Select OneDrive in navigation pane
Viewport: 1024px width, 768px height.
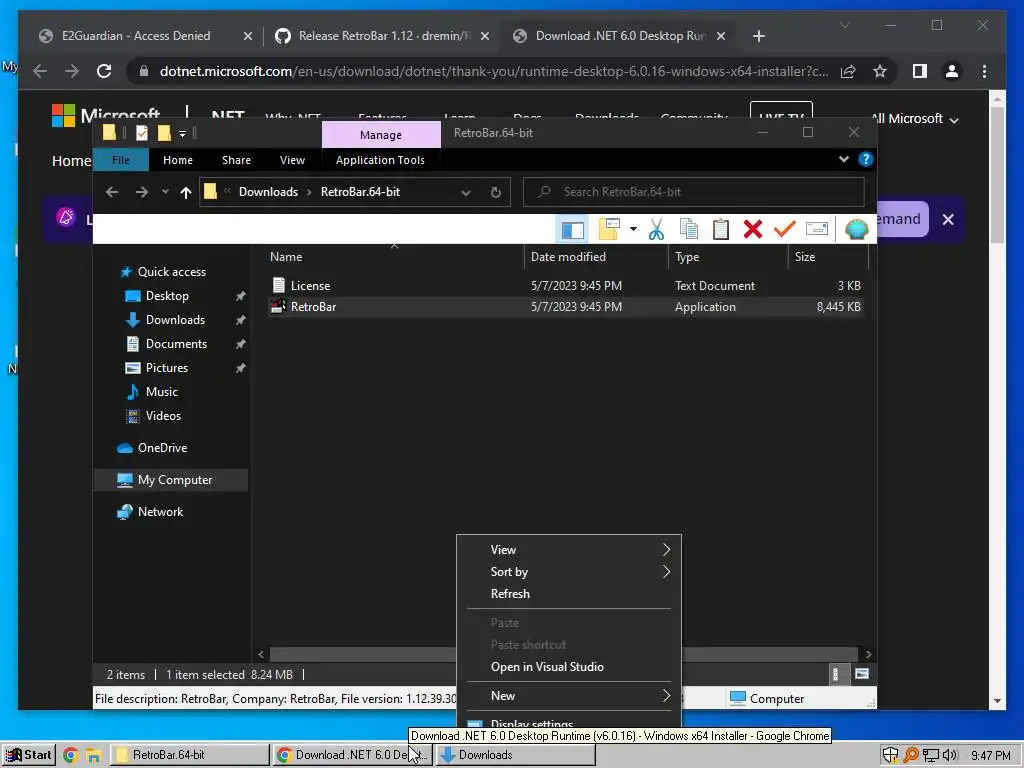163,448
